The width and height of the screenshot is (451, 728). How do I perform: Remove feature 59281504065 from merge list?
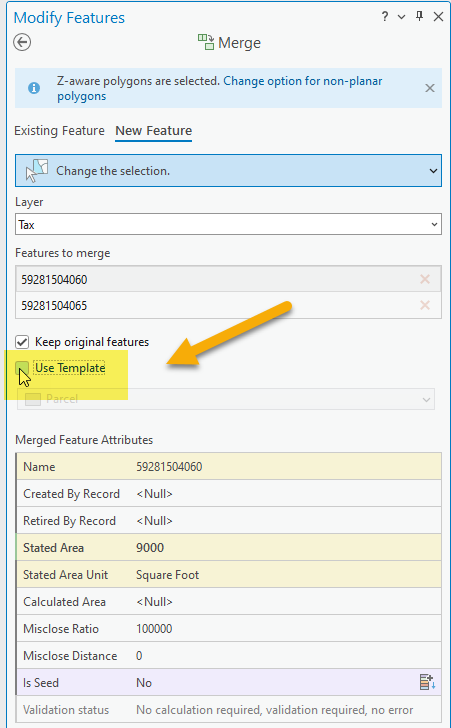425,305
